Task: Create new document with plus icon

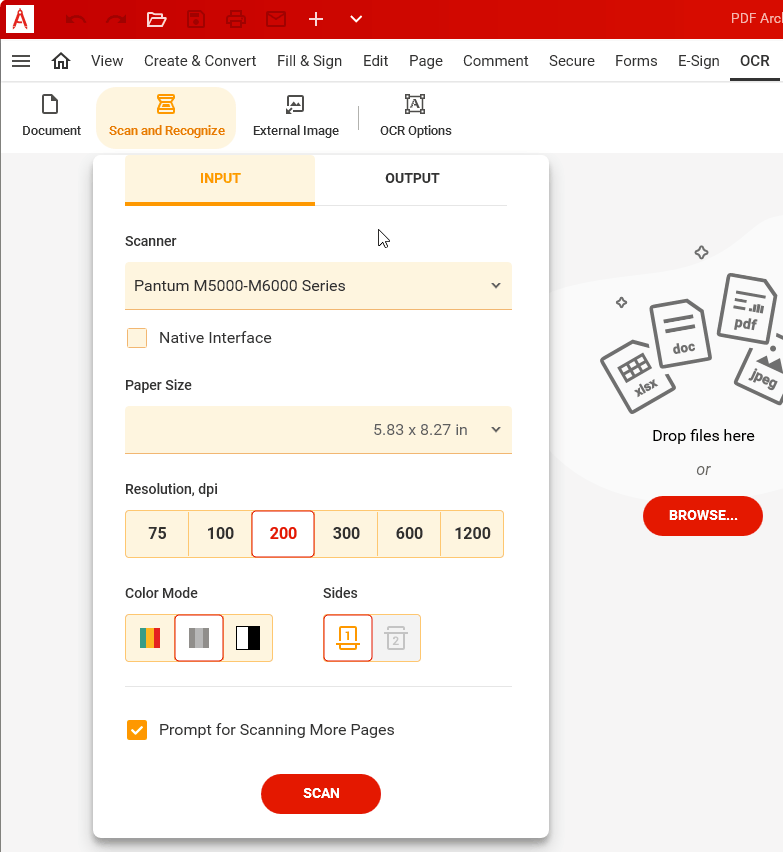Action: (x=316, y=20)
